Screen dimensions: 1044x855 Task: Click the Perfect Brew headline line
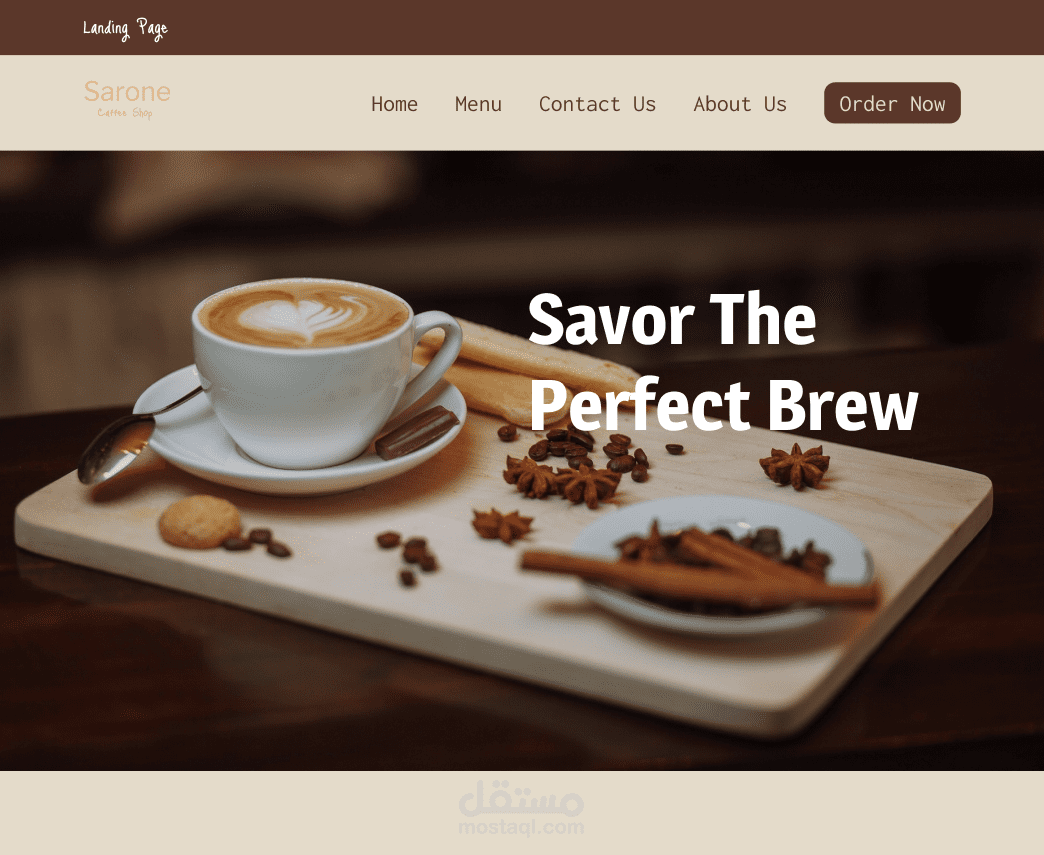click(x=724, y=405)
